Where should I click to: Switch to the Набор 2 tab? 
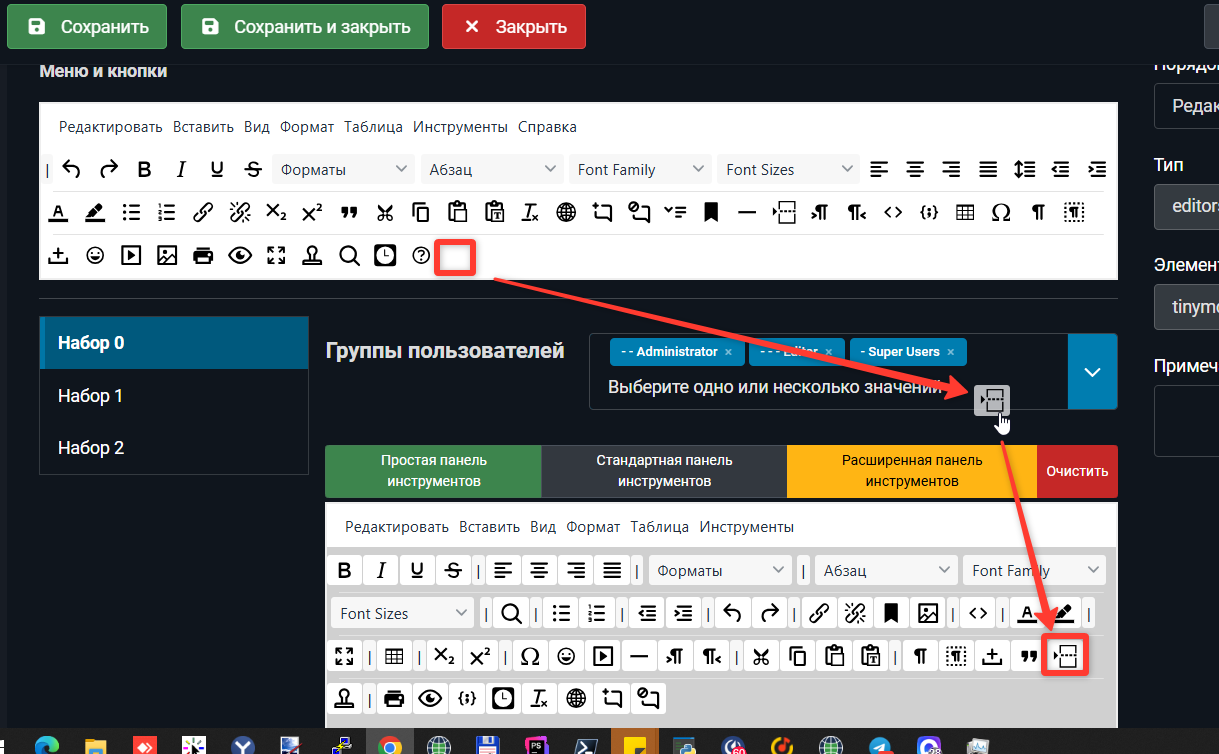(x=174, y=447)
